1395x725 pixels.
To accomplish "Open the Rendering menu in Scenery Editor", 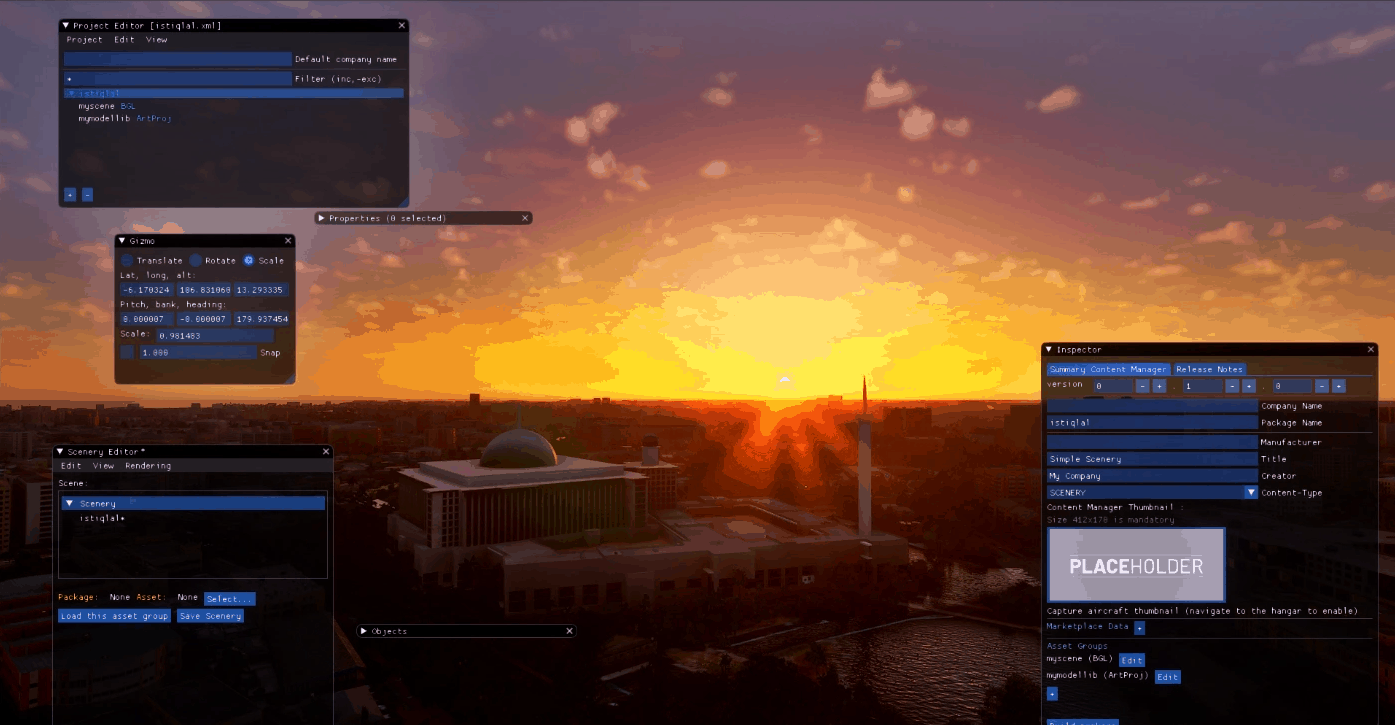I will point(148,466).
